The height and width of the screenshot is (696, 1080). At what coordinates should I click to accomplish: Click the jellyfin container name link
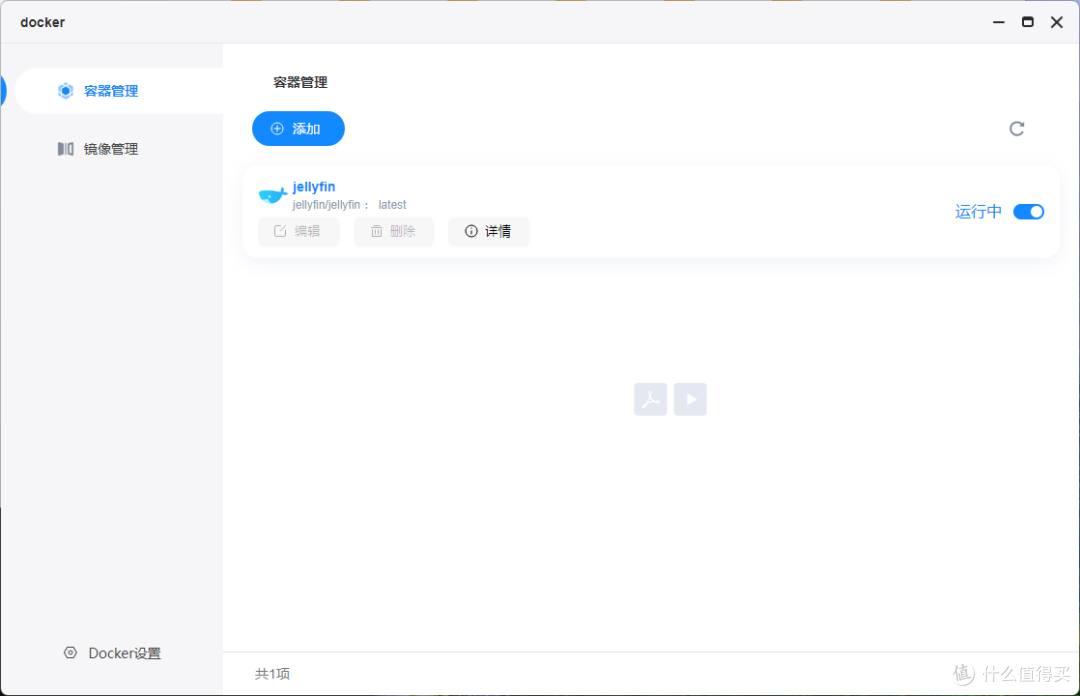[314, 187]
